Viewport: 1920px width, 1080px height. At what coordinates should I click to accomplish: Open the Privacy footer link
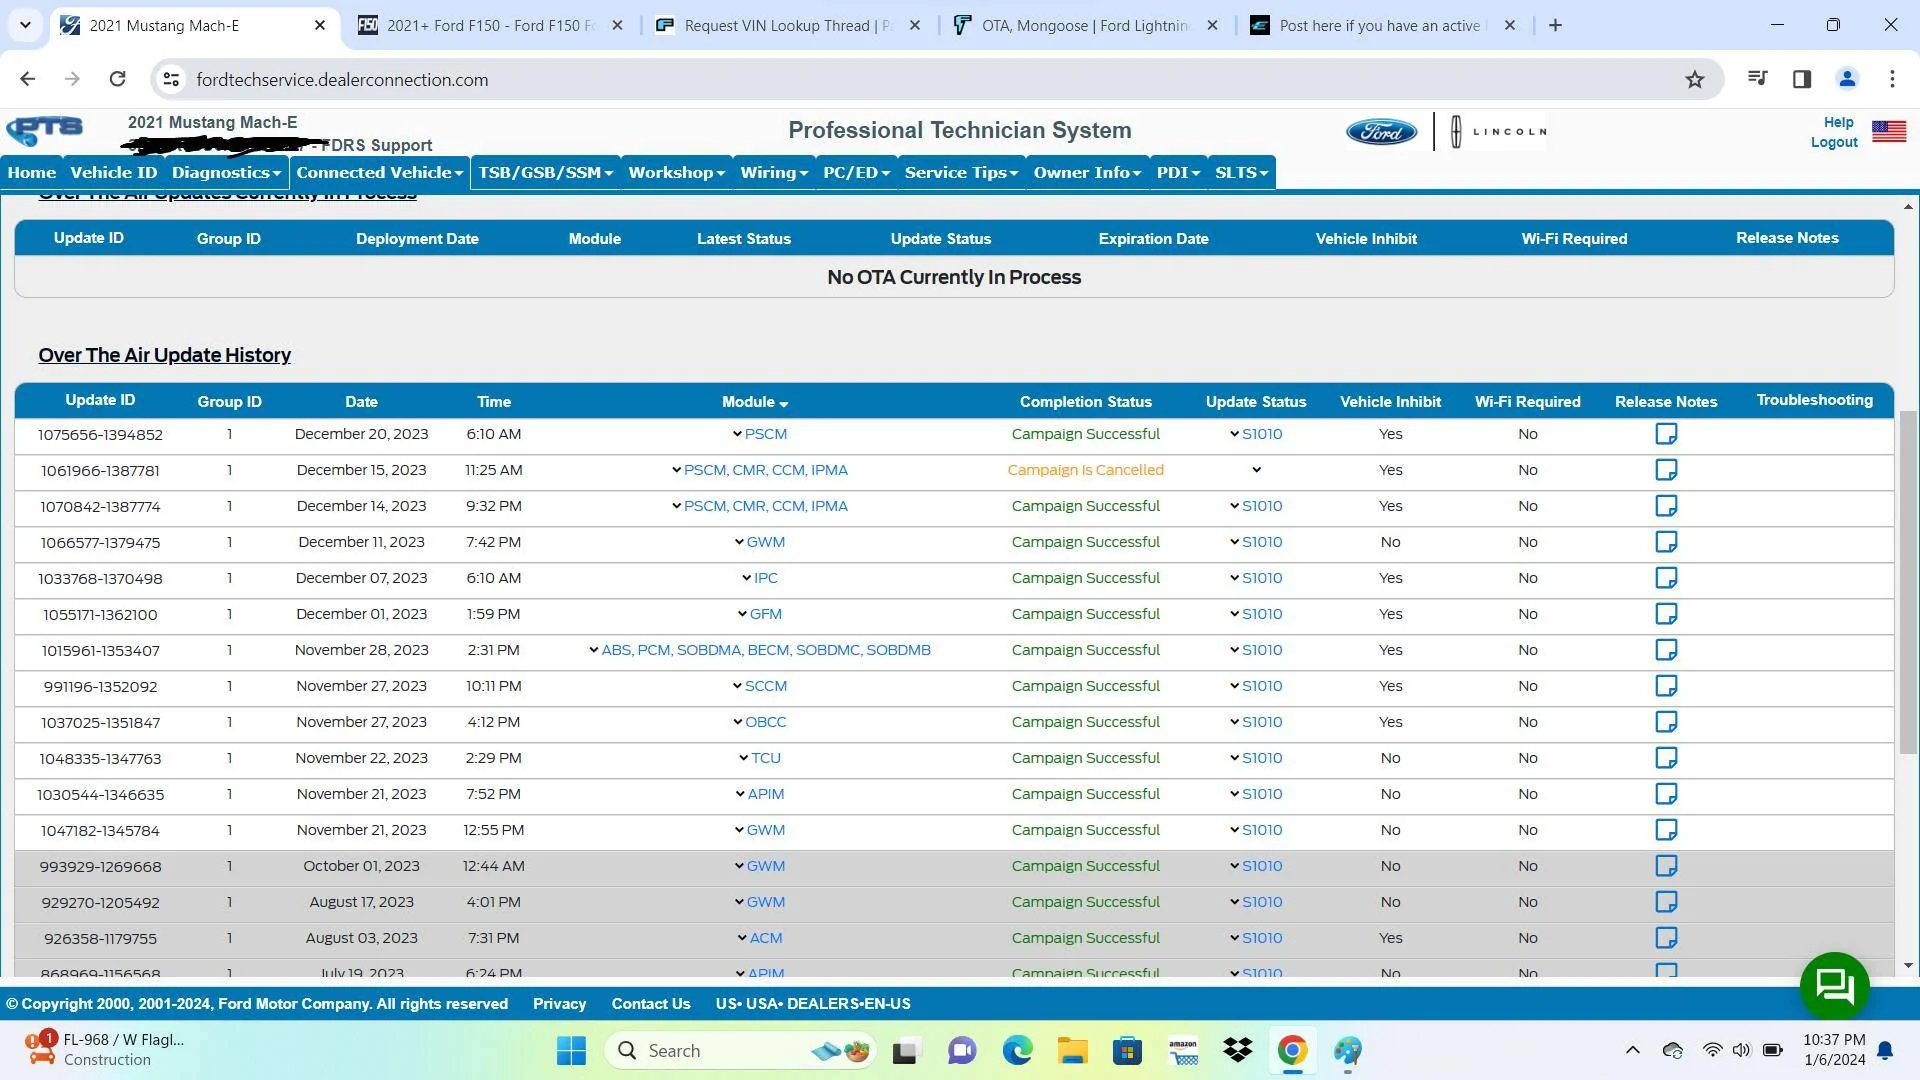point(559,1004)
